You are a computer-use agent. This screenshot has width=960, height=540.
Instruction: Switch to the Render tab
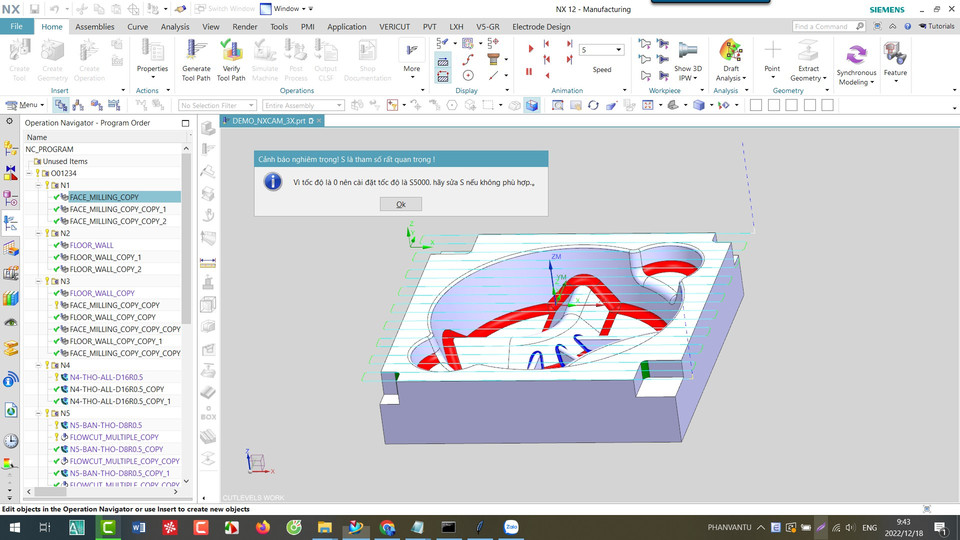pyautogui.click(x=245, y=26)
